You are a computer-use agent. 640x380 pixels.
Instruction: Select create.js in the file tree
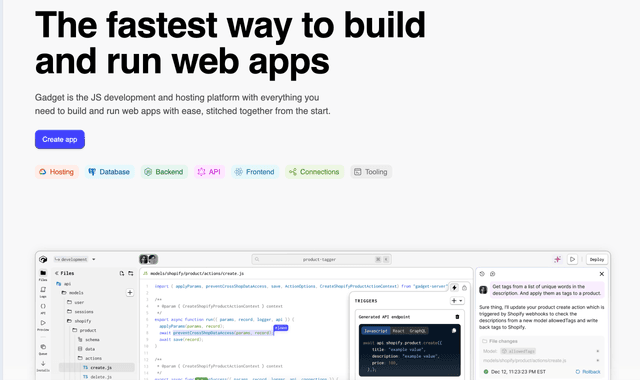[97, 368]
